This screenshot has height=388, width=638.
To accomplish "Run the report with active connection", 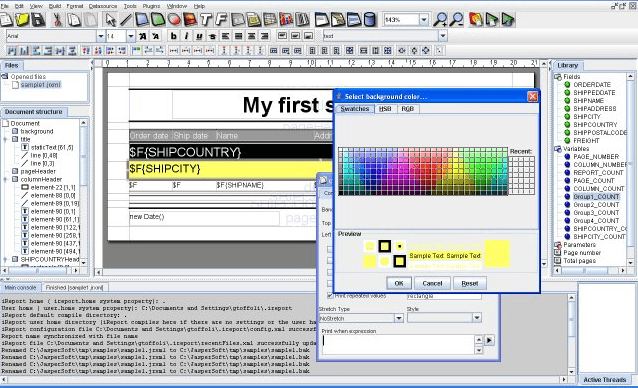I will (508, 20).
